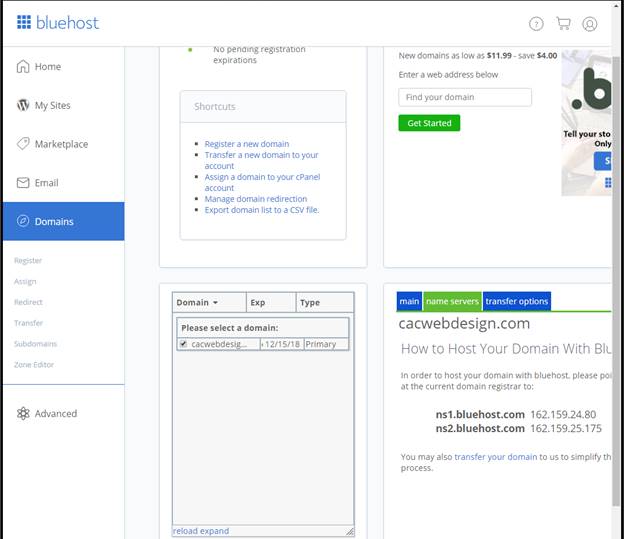Open the user account profile icon
The height and width of the screenshot is (539, 624).
click(x=589, y=24)
